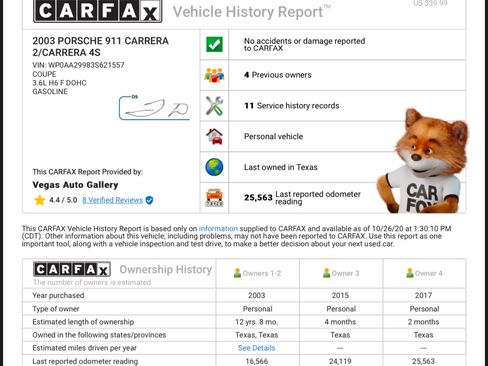Viewport: 488px width, 366px height.
Task: Click the service history wrench icon
Action: (214, 106)
